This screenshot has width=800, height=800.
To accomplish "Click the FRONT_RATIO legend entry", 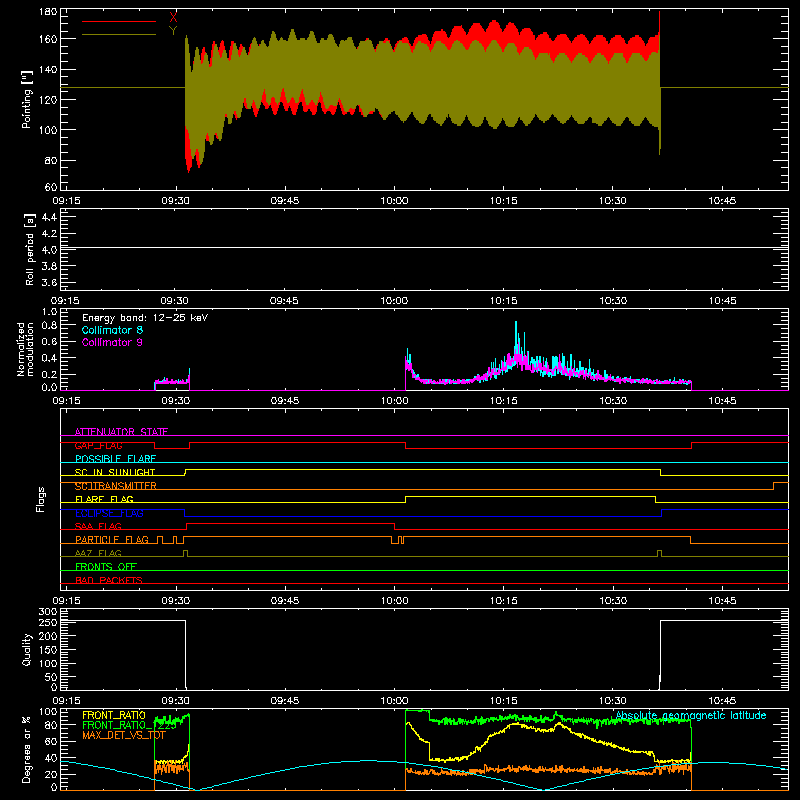I will click(114, 715).
